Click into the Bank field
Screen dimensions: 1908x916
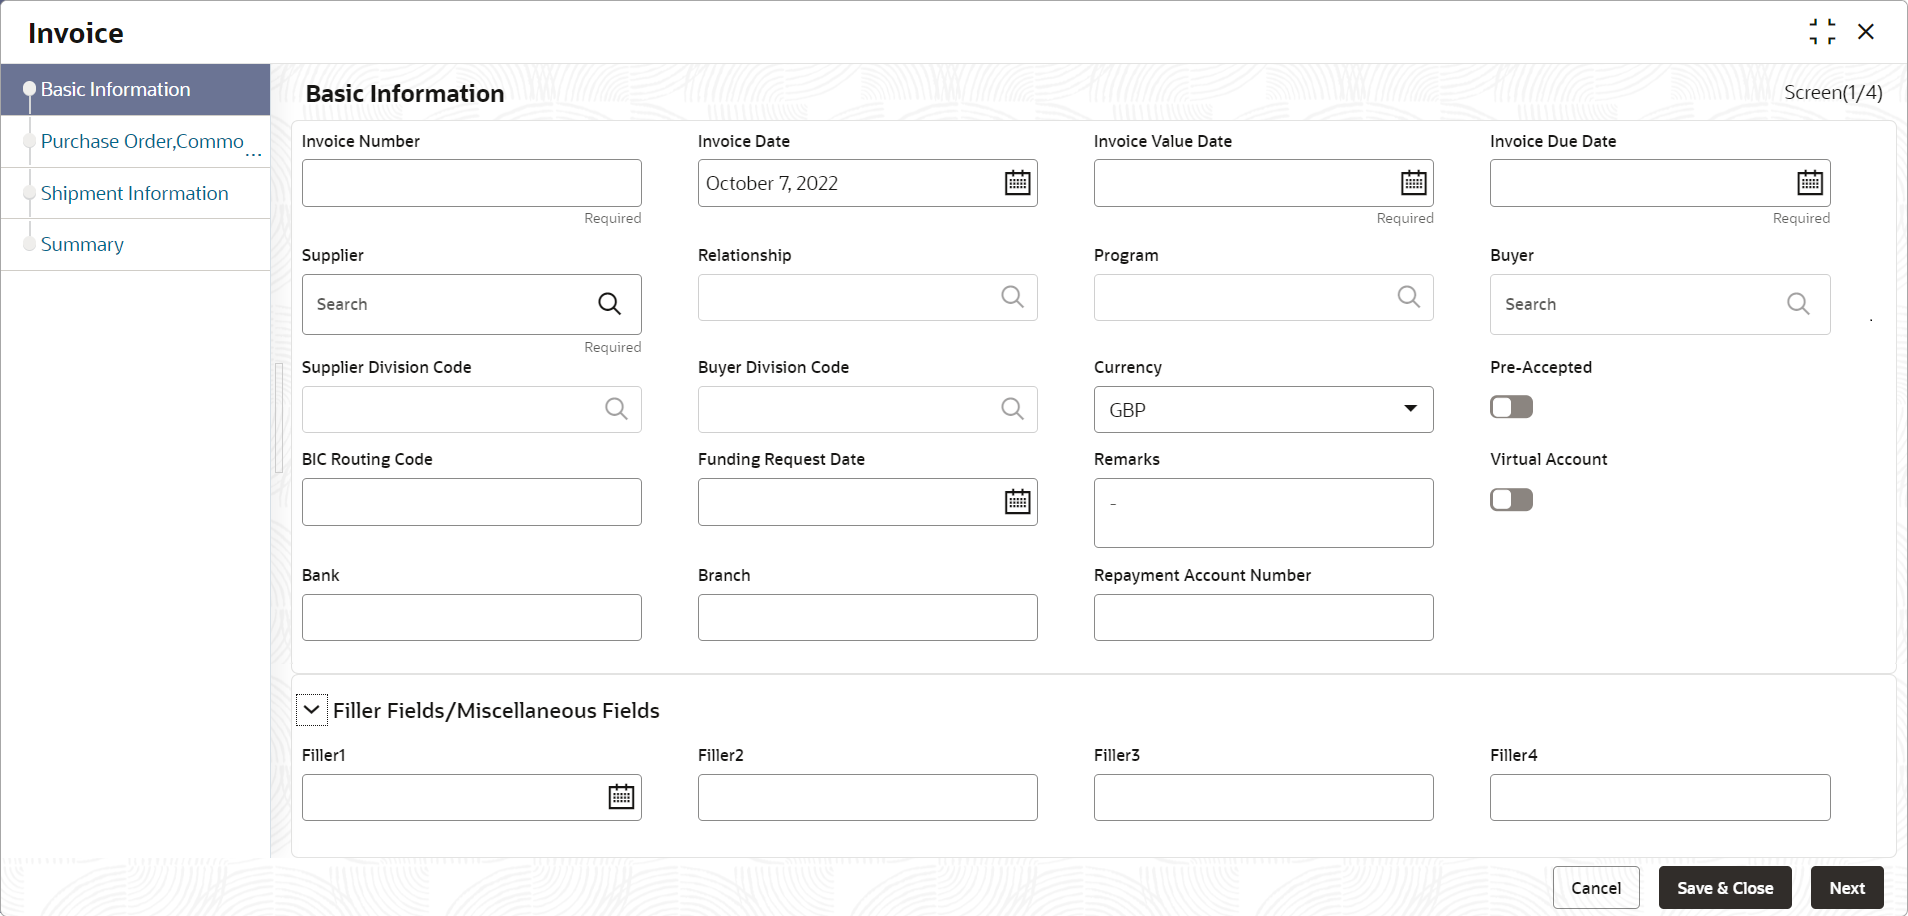(x=471, y=617)
